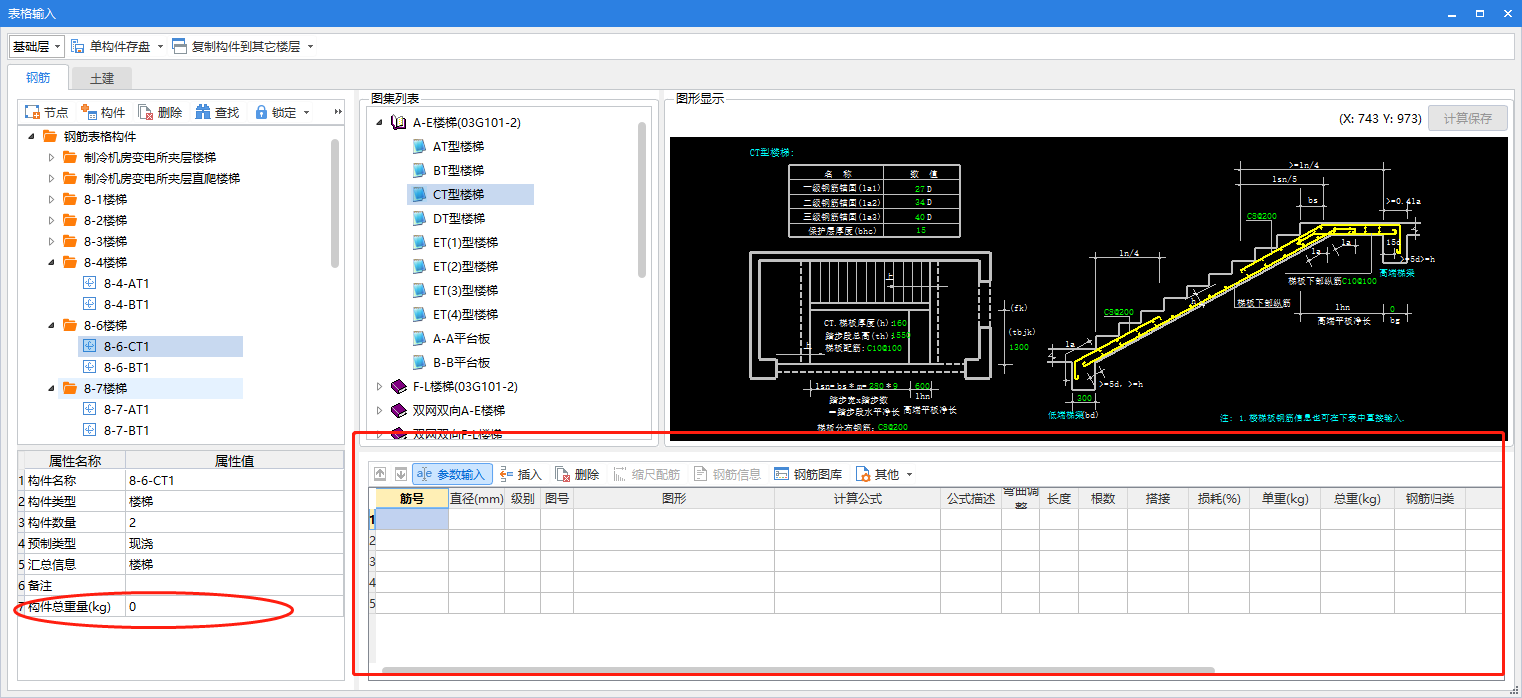Image resolution: width=1522 pixels, height=698 pixels.
Task: Click the 插入 (insert) row icon
Action: pyautogui.click(x=506, y=474)
